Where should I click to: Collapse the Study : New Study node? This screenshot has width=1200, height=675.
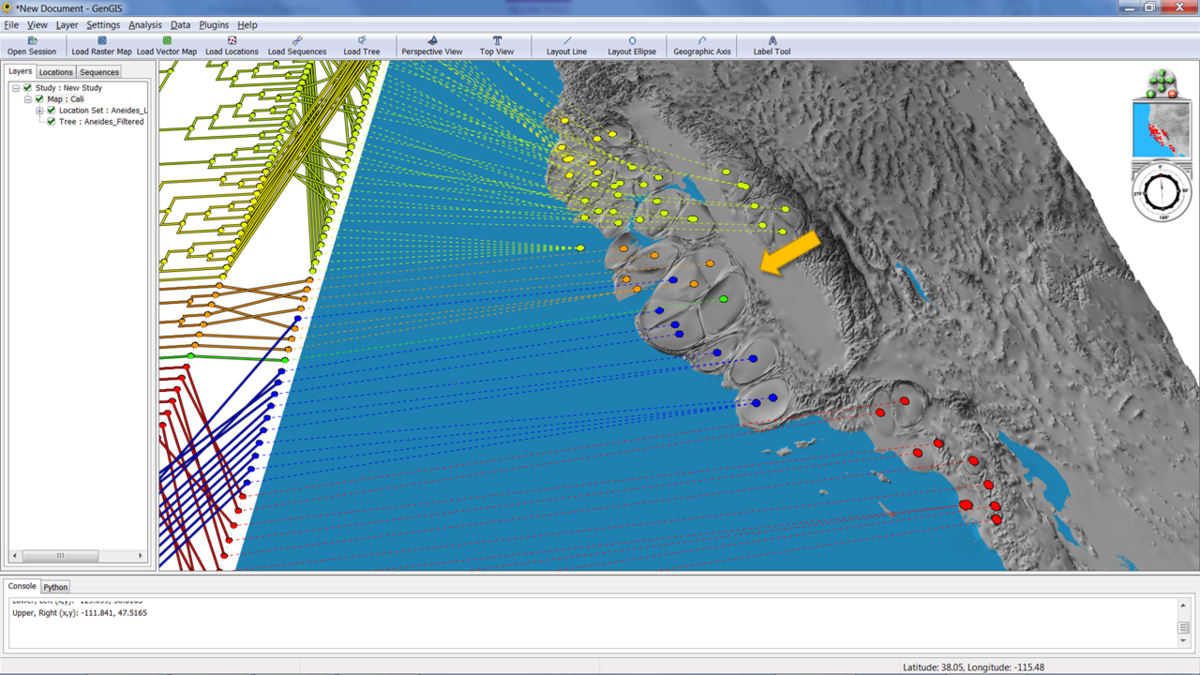coord(16,88)
